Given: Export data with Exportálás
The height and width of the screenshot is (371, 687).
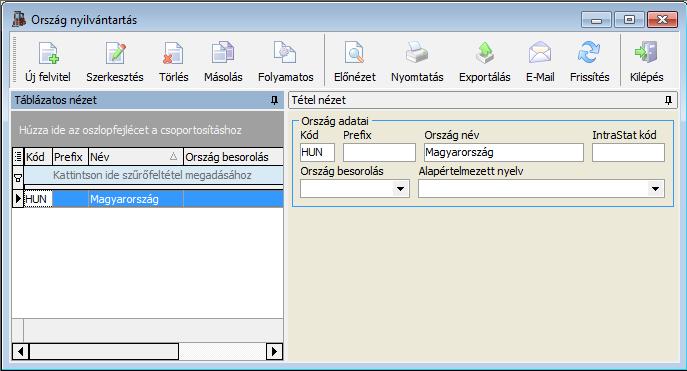Looking at the screenshot, I should coord(485,62).
